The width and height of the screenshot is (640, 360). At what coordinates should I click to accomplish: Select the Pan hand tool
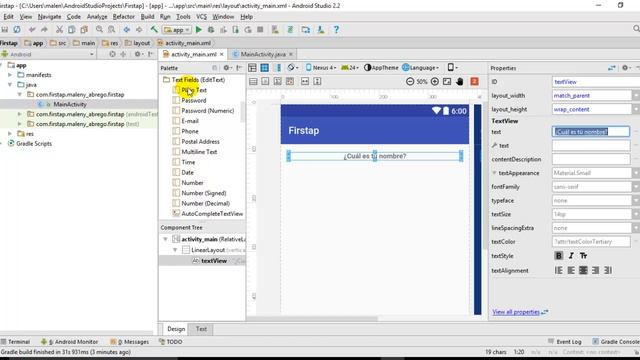pyautogui.click(x=460, y=82)
